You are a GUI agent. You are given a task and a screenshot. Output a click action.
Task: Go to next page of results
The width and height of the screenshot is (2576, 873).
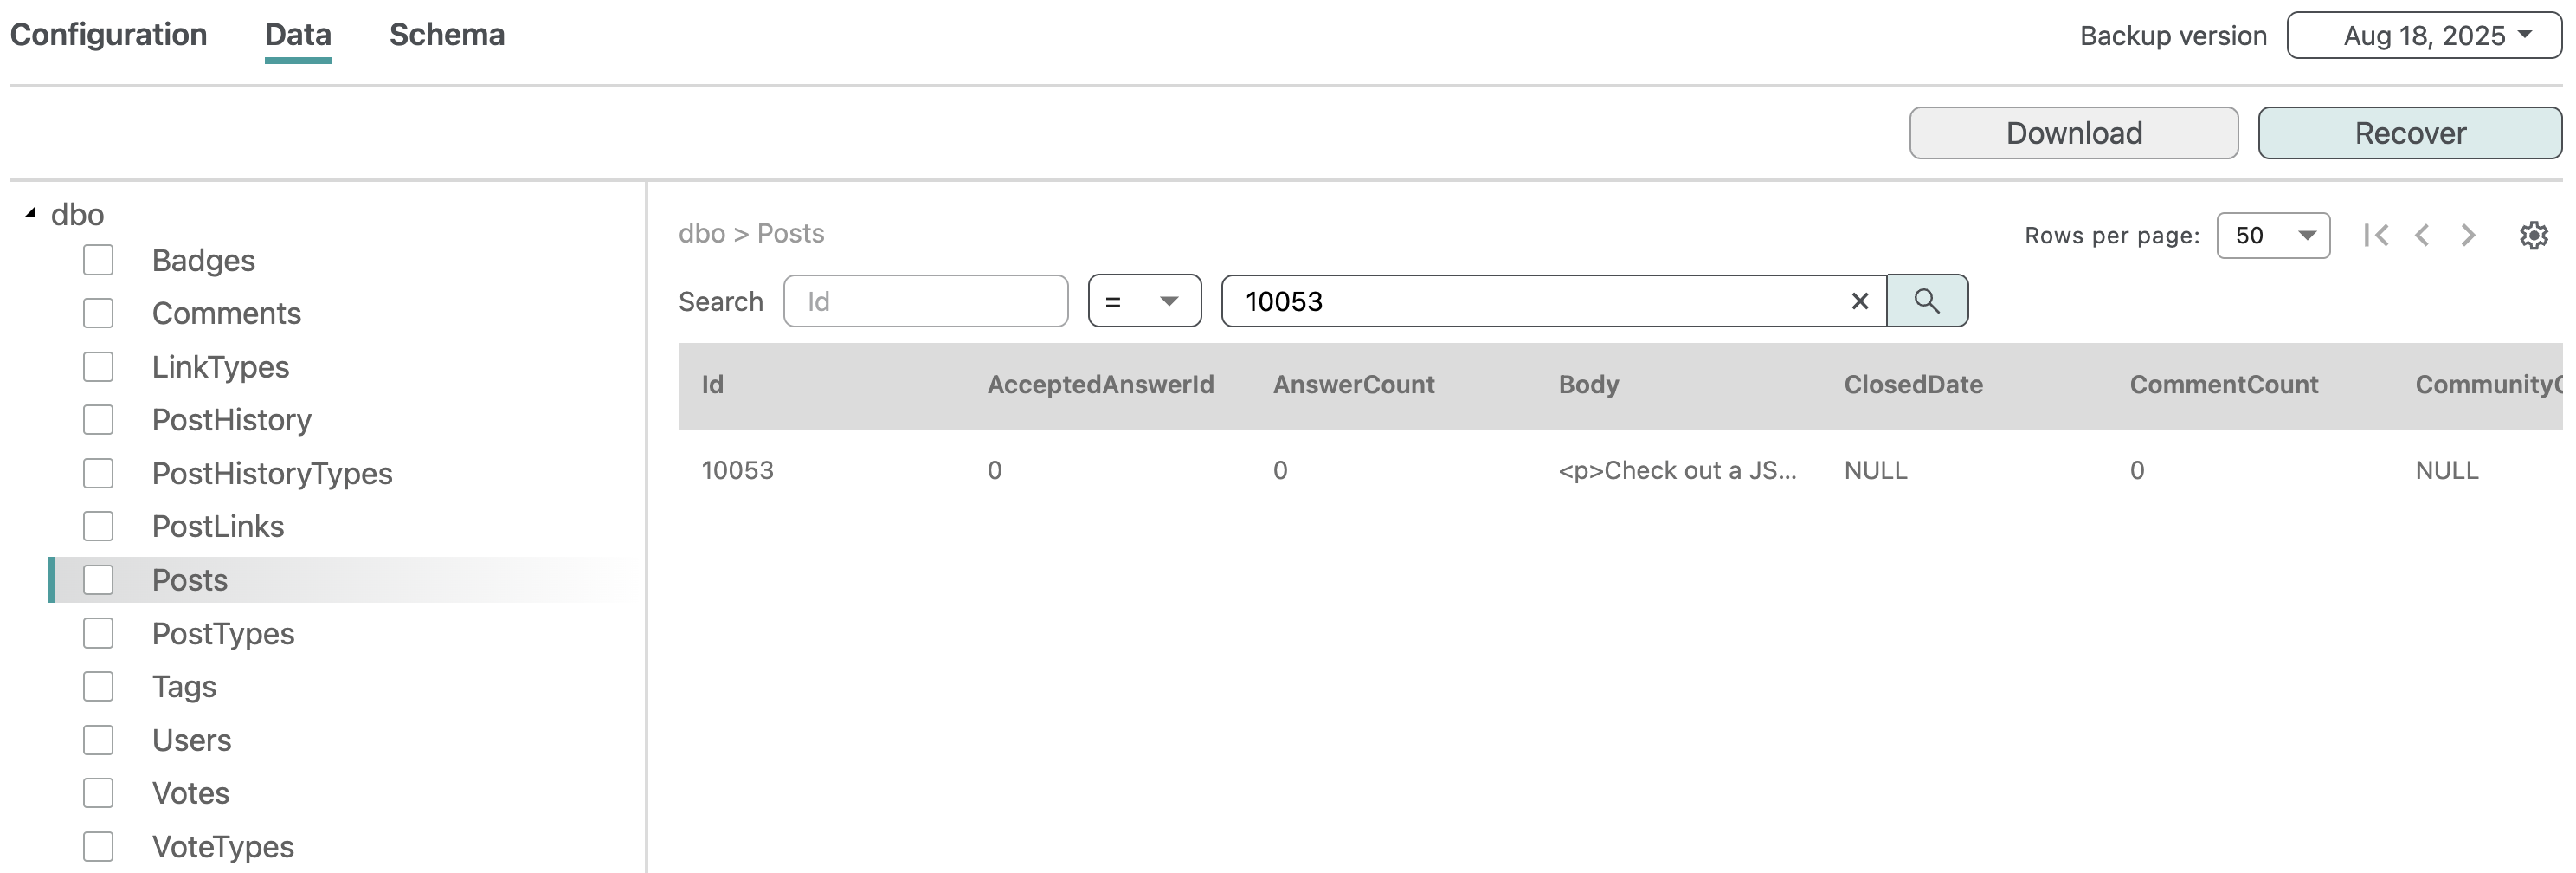click(2468, 235)
